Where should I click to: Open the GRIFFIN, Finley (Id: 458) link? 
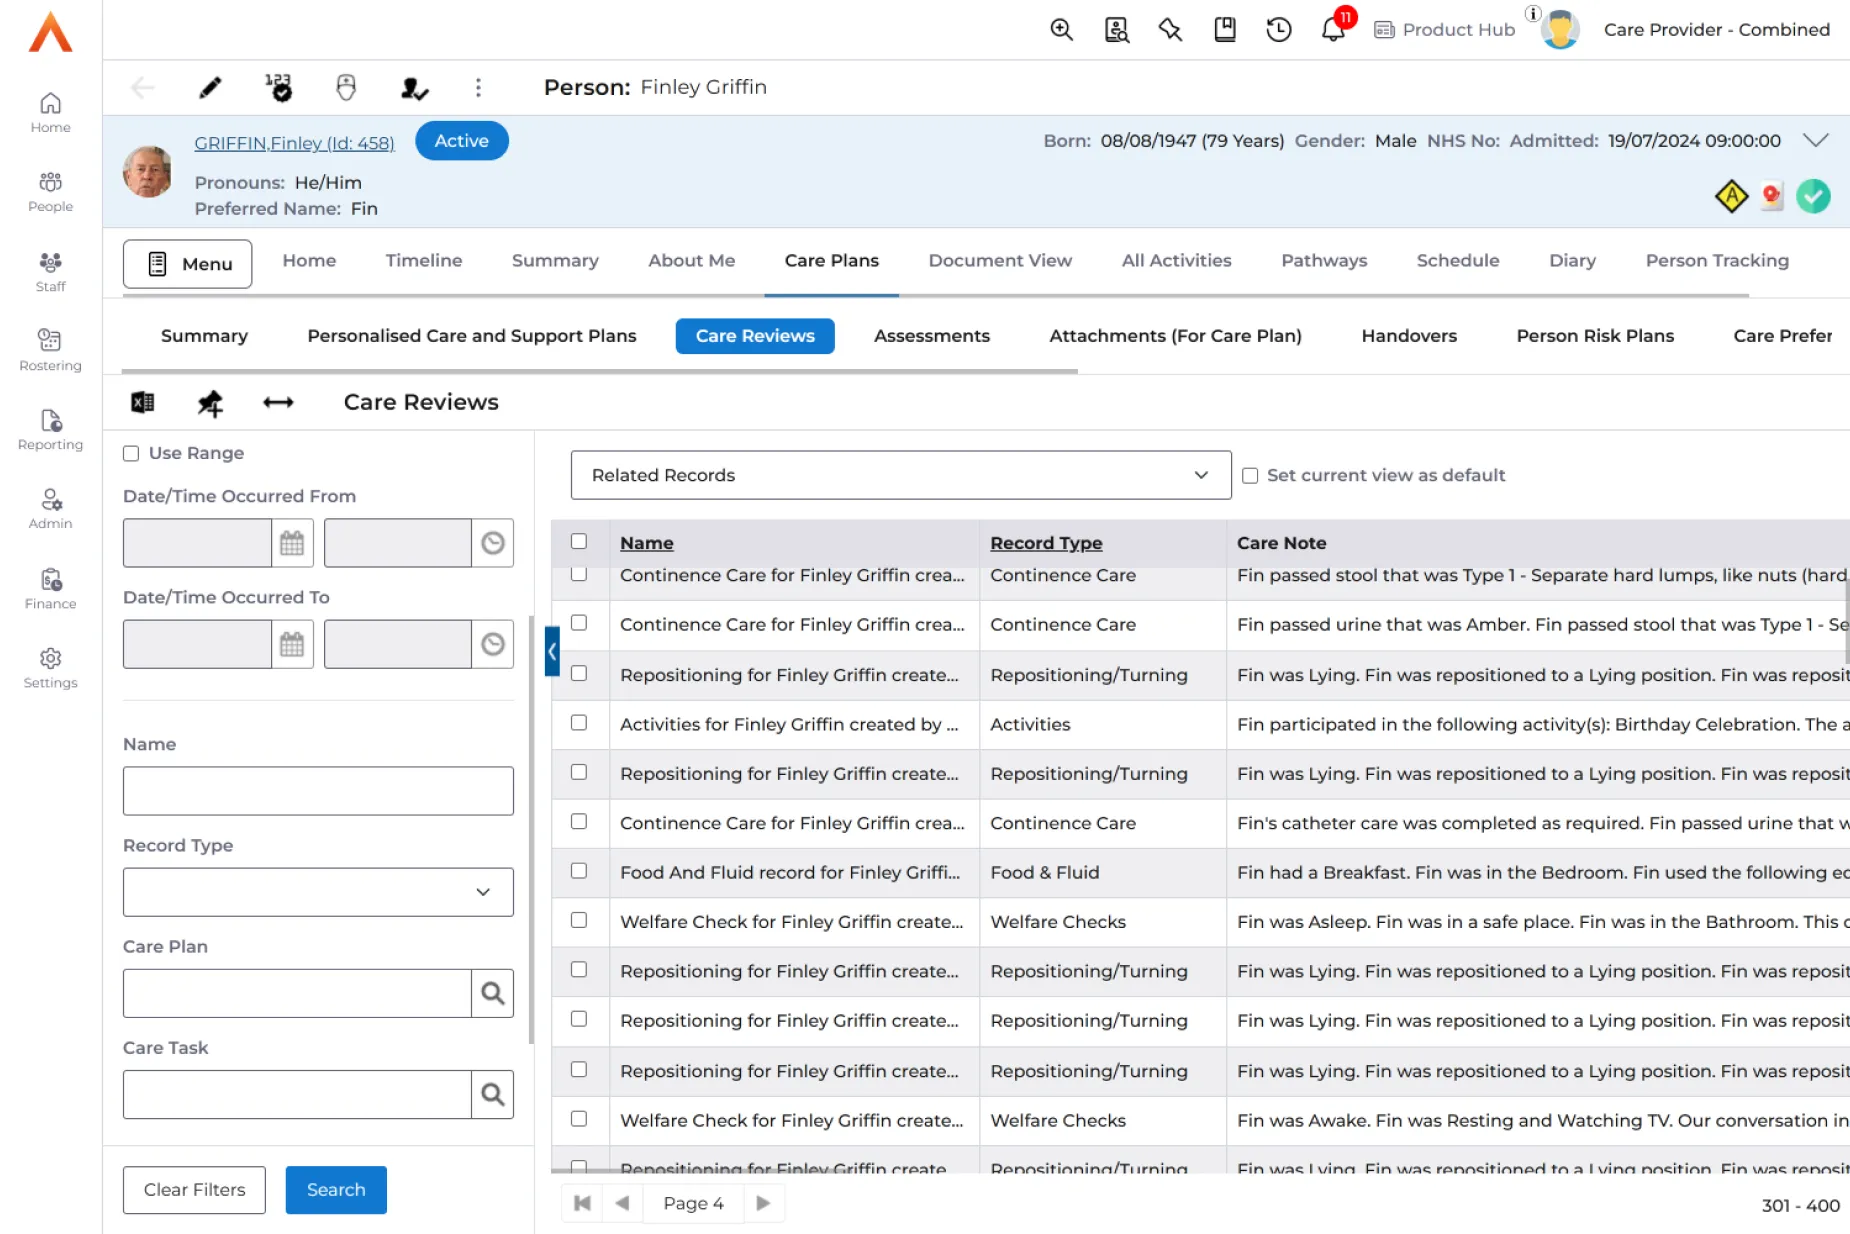coord(294,143)
